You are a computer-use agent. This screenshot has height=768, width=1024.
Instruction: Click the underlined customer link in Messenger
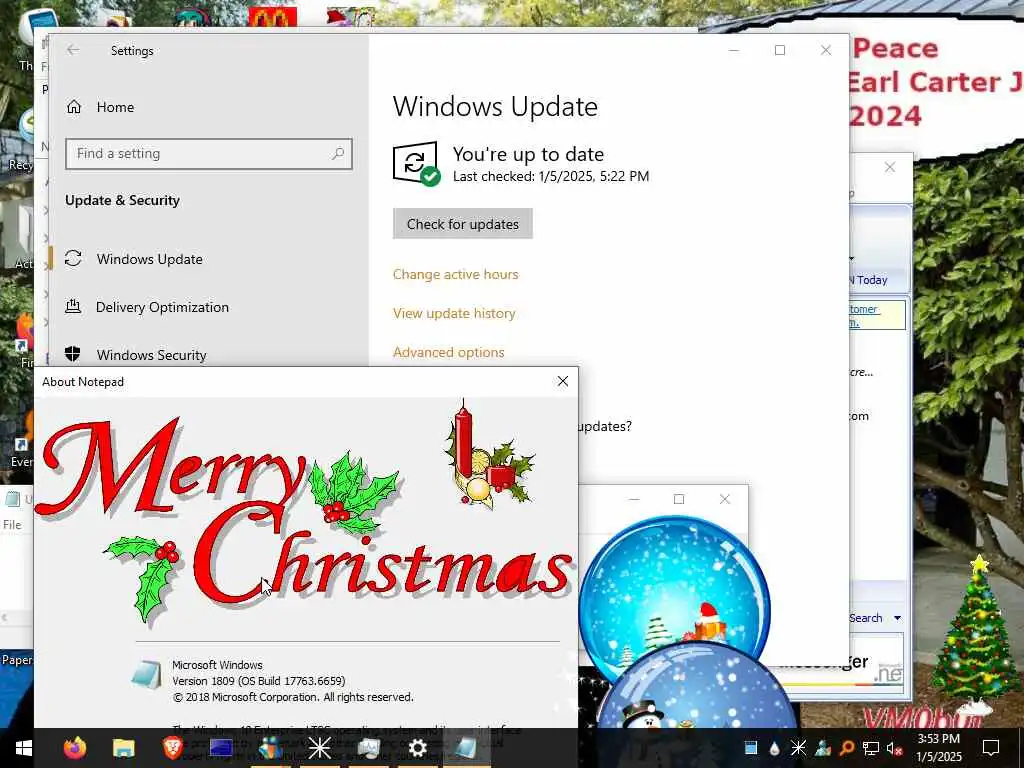click(x=865, y=315)
